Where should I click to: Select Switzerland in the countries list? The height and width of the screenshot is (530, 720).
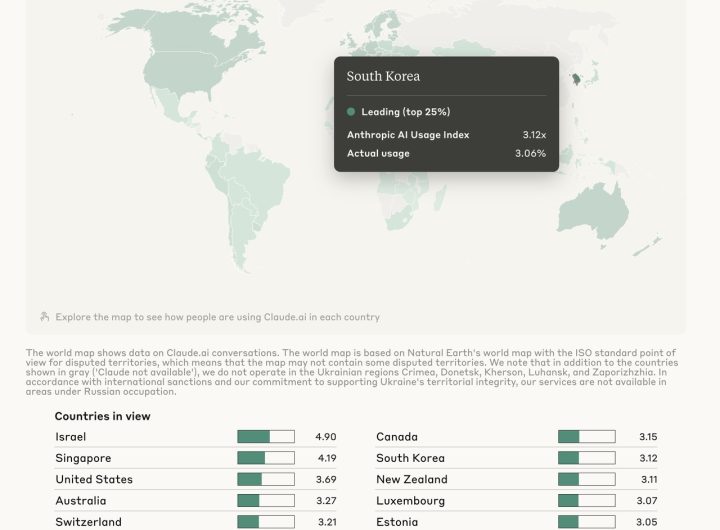pos(88,522)
